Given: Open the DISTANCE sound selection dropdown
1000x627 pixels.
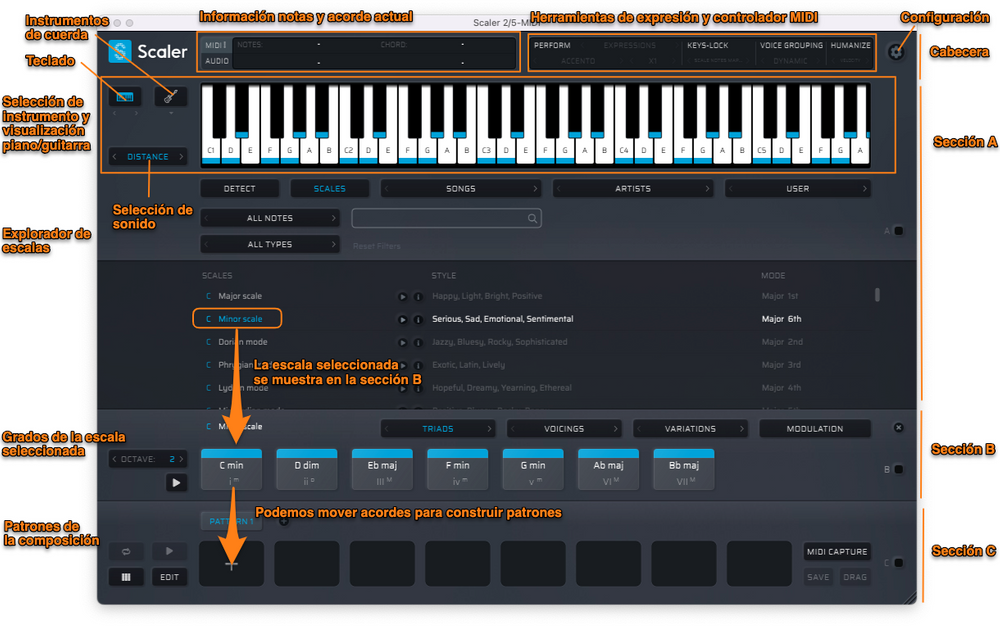Looking at the screenshot, I should (147, 156).
